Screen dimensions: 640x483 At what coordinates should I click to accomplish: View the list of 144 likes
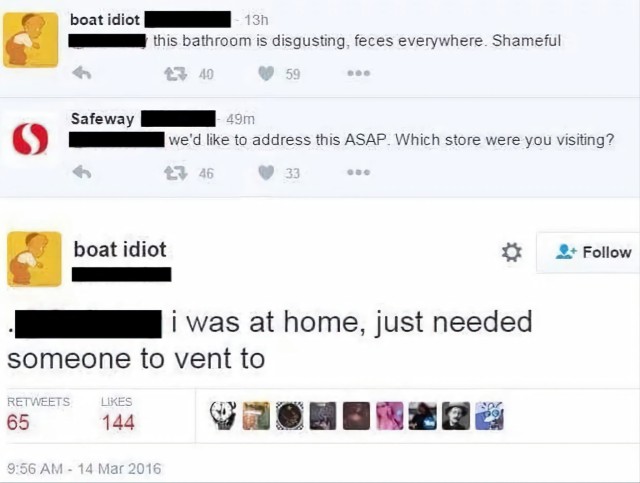[118, 414]
